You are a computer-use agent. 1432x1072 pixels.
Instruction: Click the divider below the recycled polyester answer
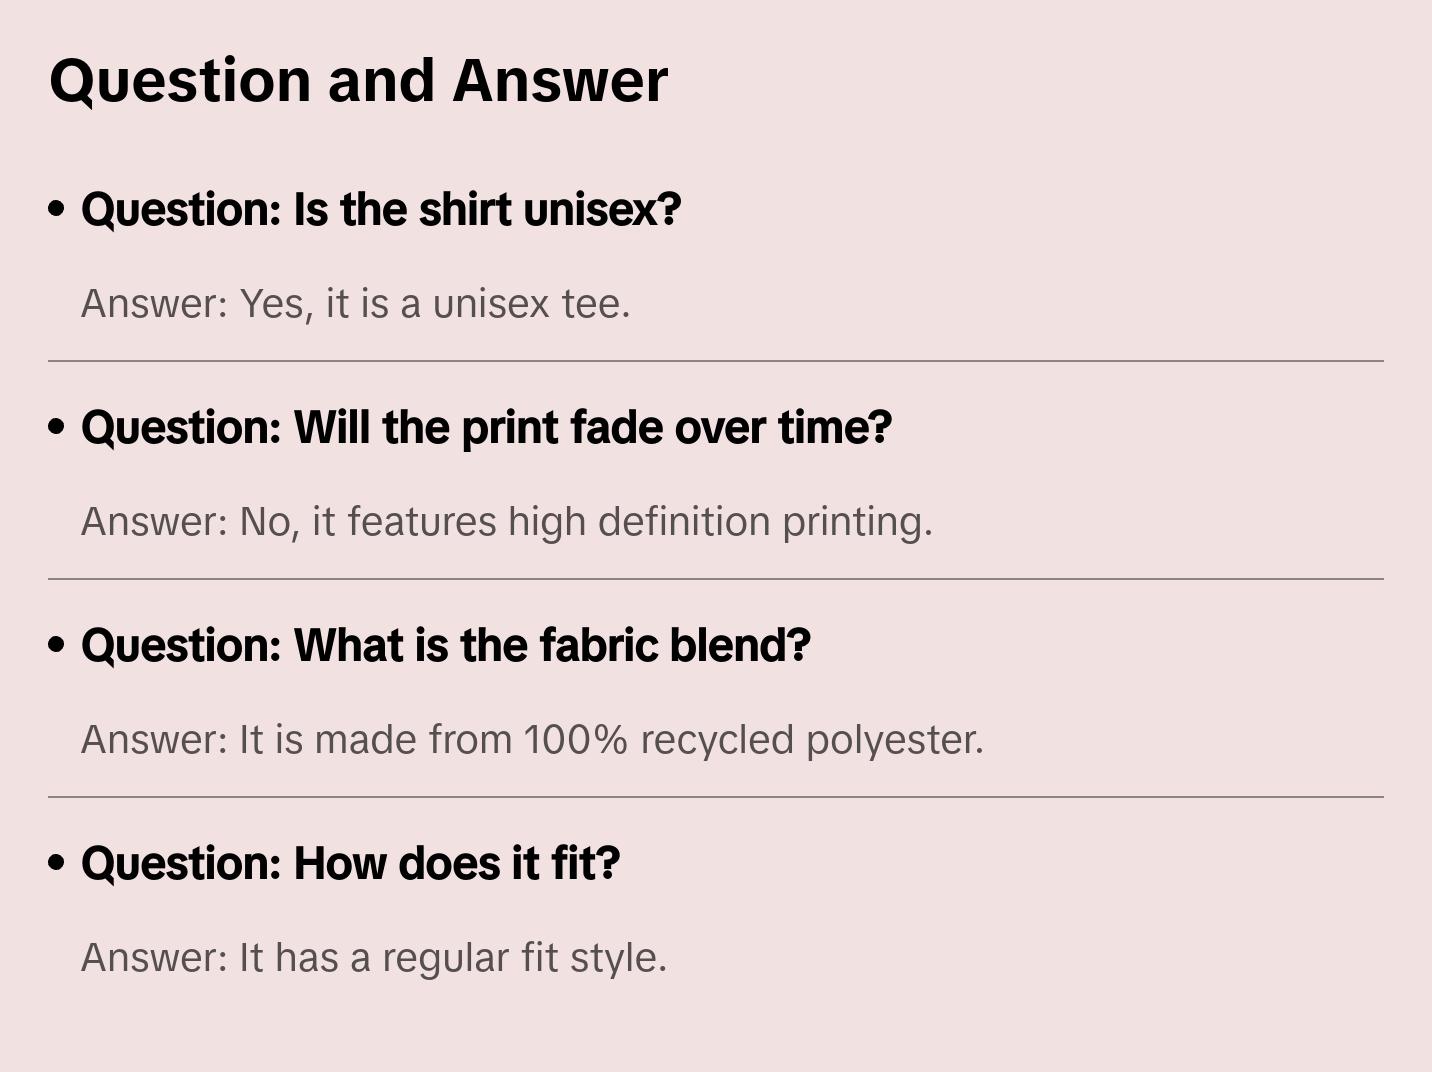click(x=716, y=797)
